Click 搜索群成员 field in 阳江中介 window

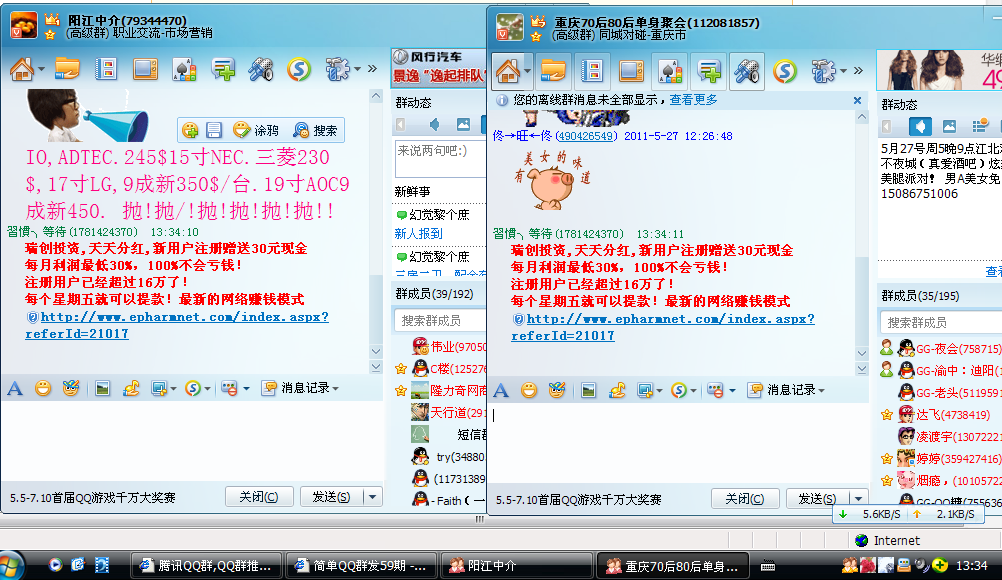(440, 321)
